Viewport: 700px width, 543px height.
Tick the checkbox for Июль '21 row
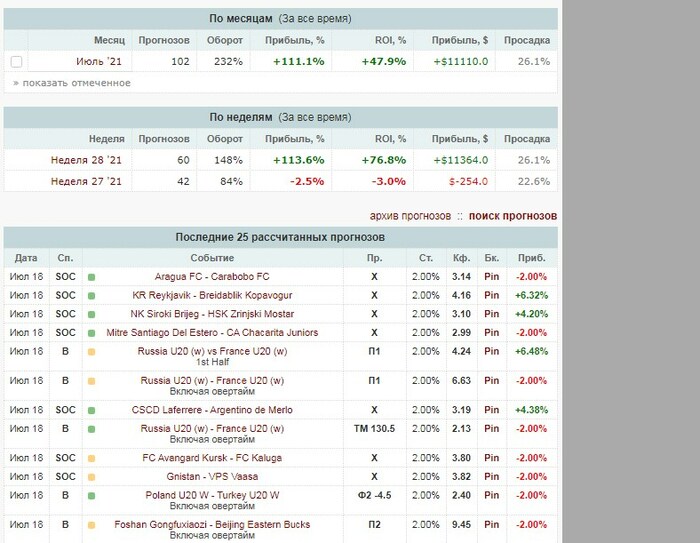[16, 62]
